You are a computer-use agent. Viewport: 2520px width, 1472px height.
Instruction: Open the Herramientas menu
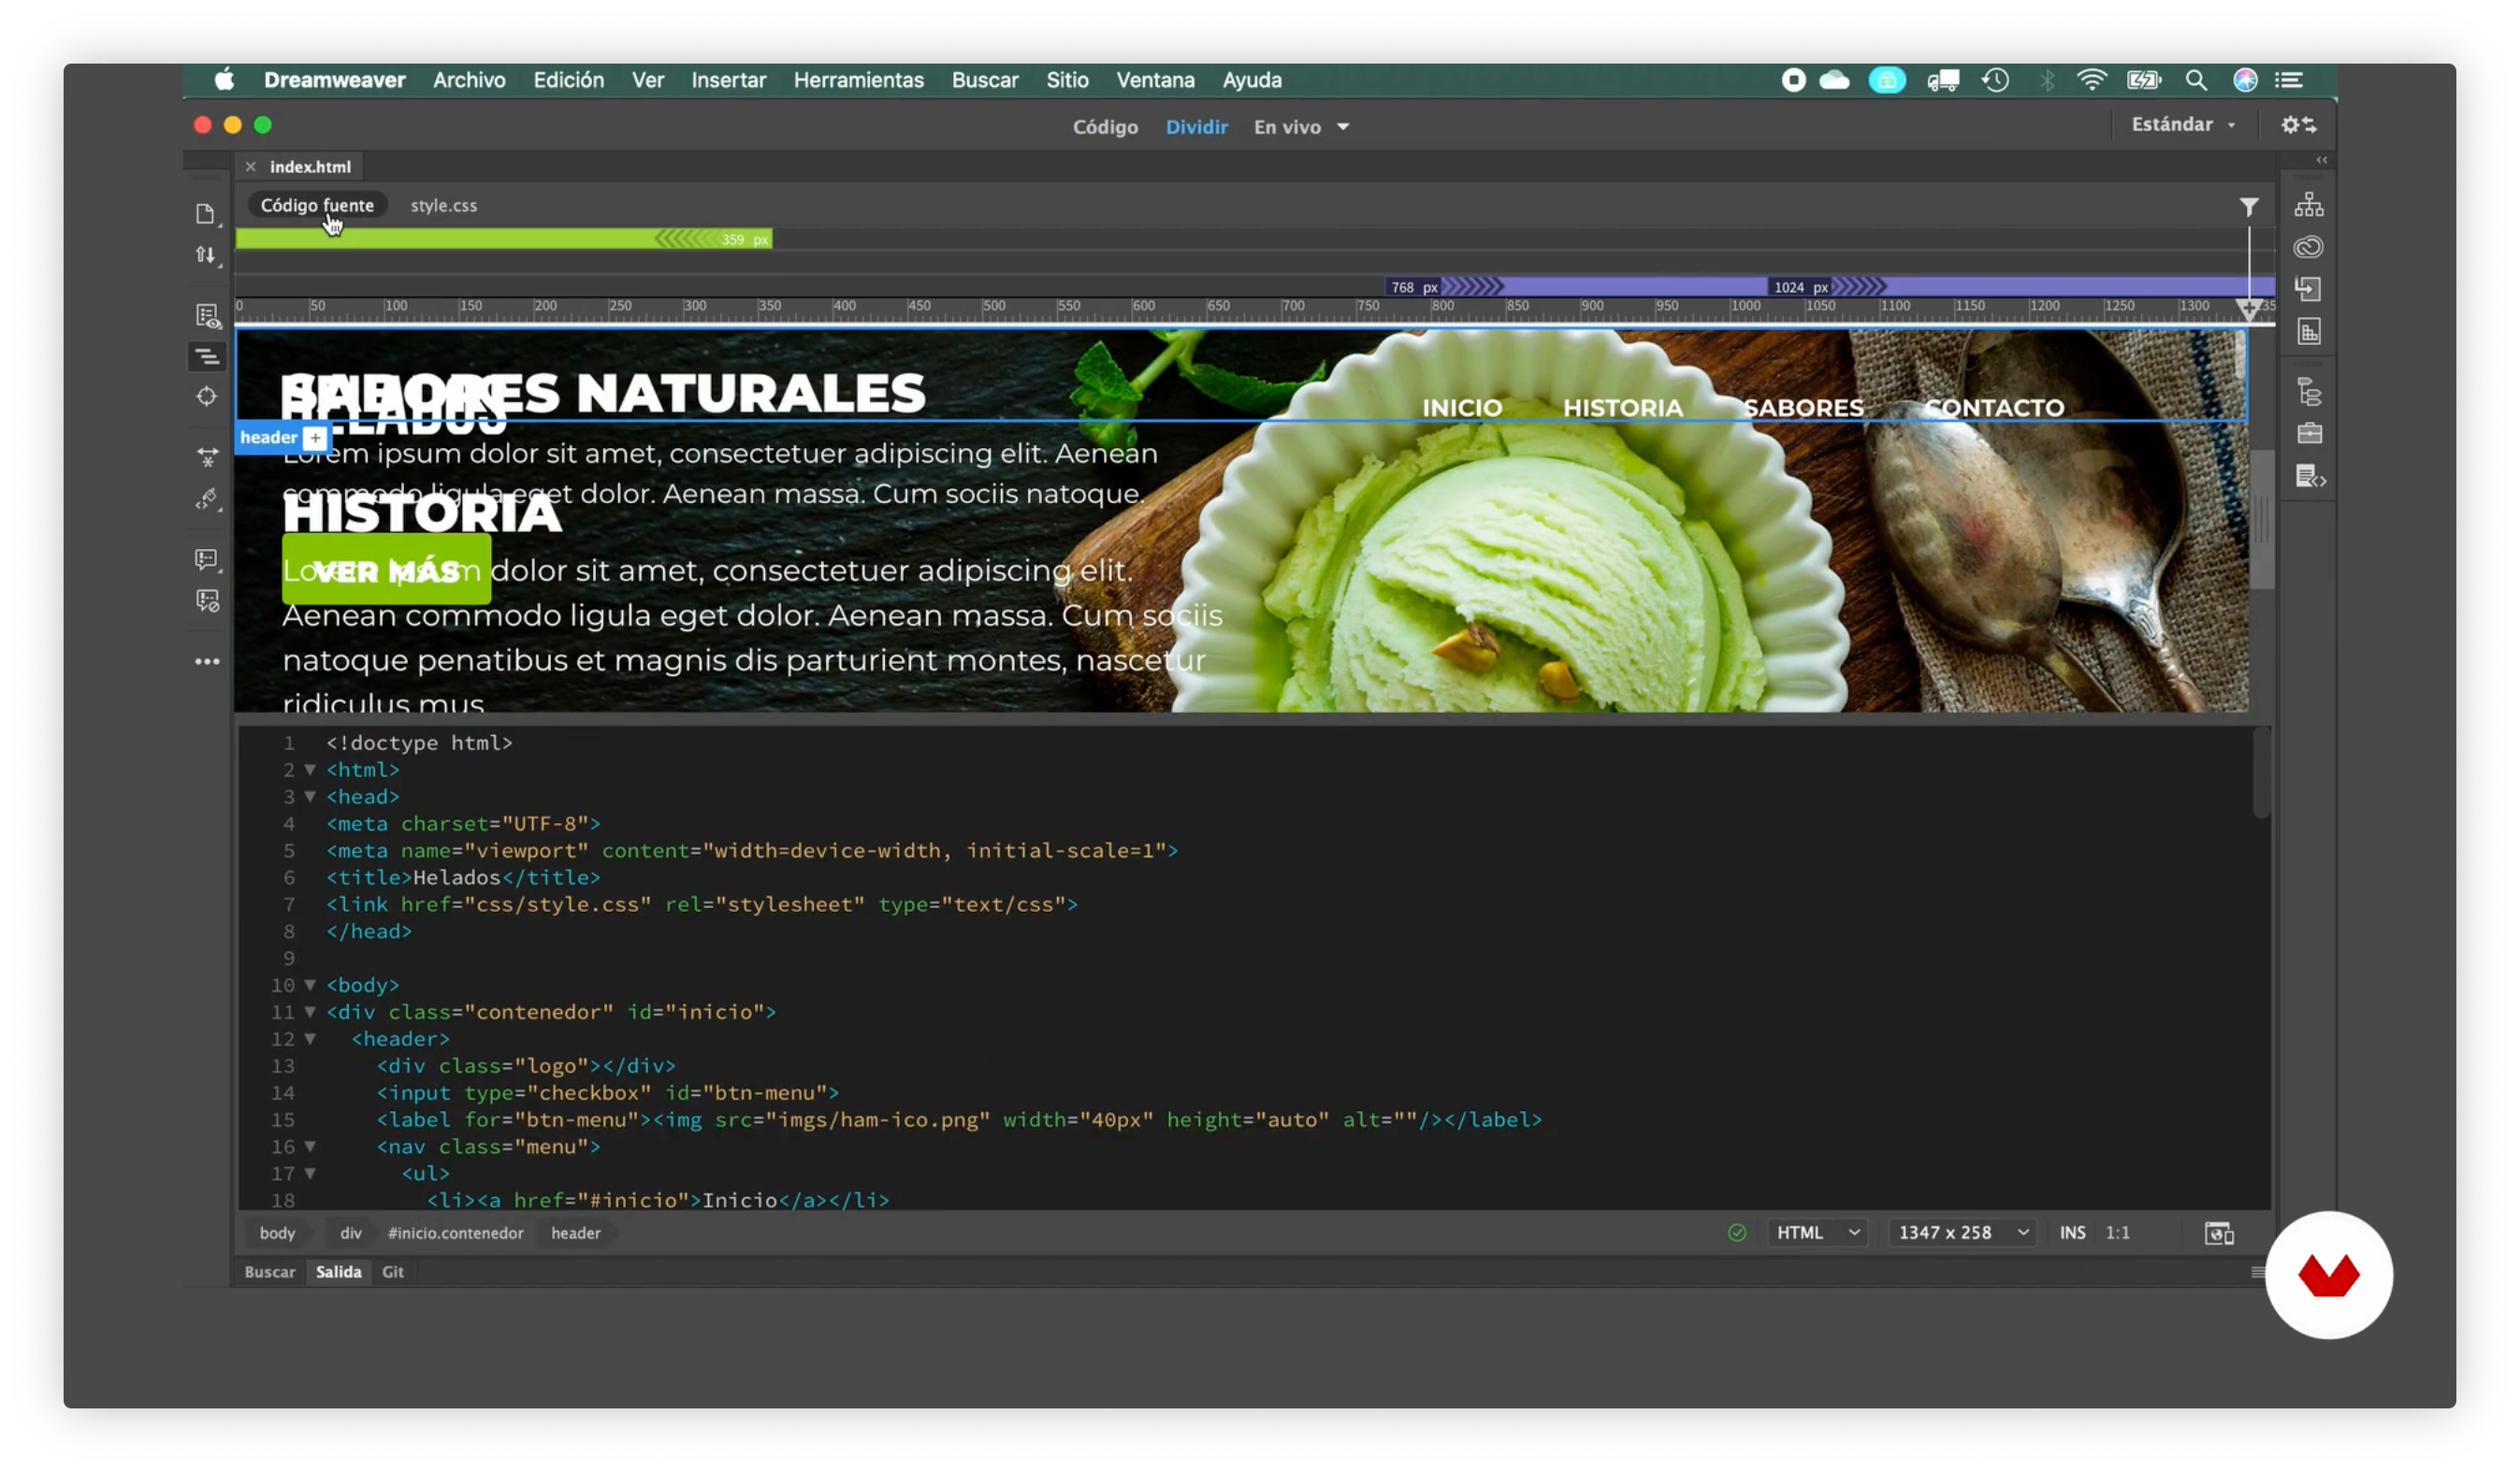coord(858,80)
